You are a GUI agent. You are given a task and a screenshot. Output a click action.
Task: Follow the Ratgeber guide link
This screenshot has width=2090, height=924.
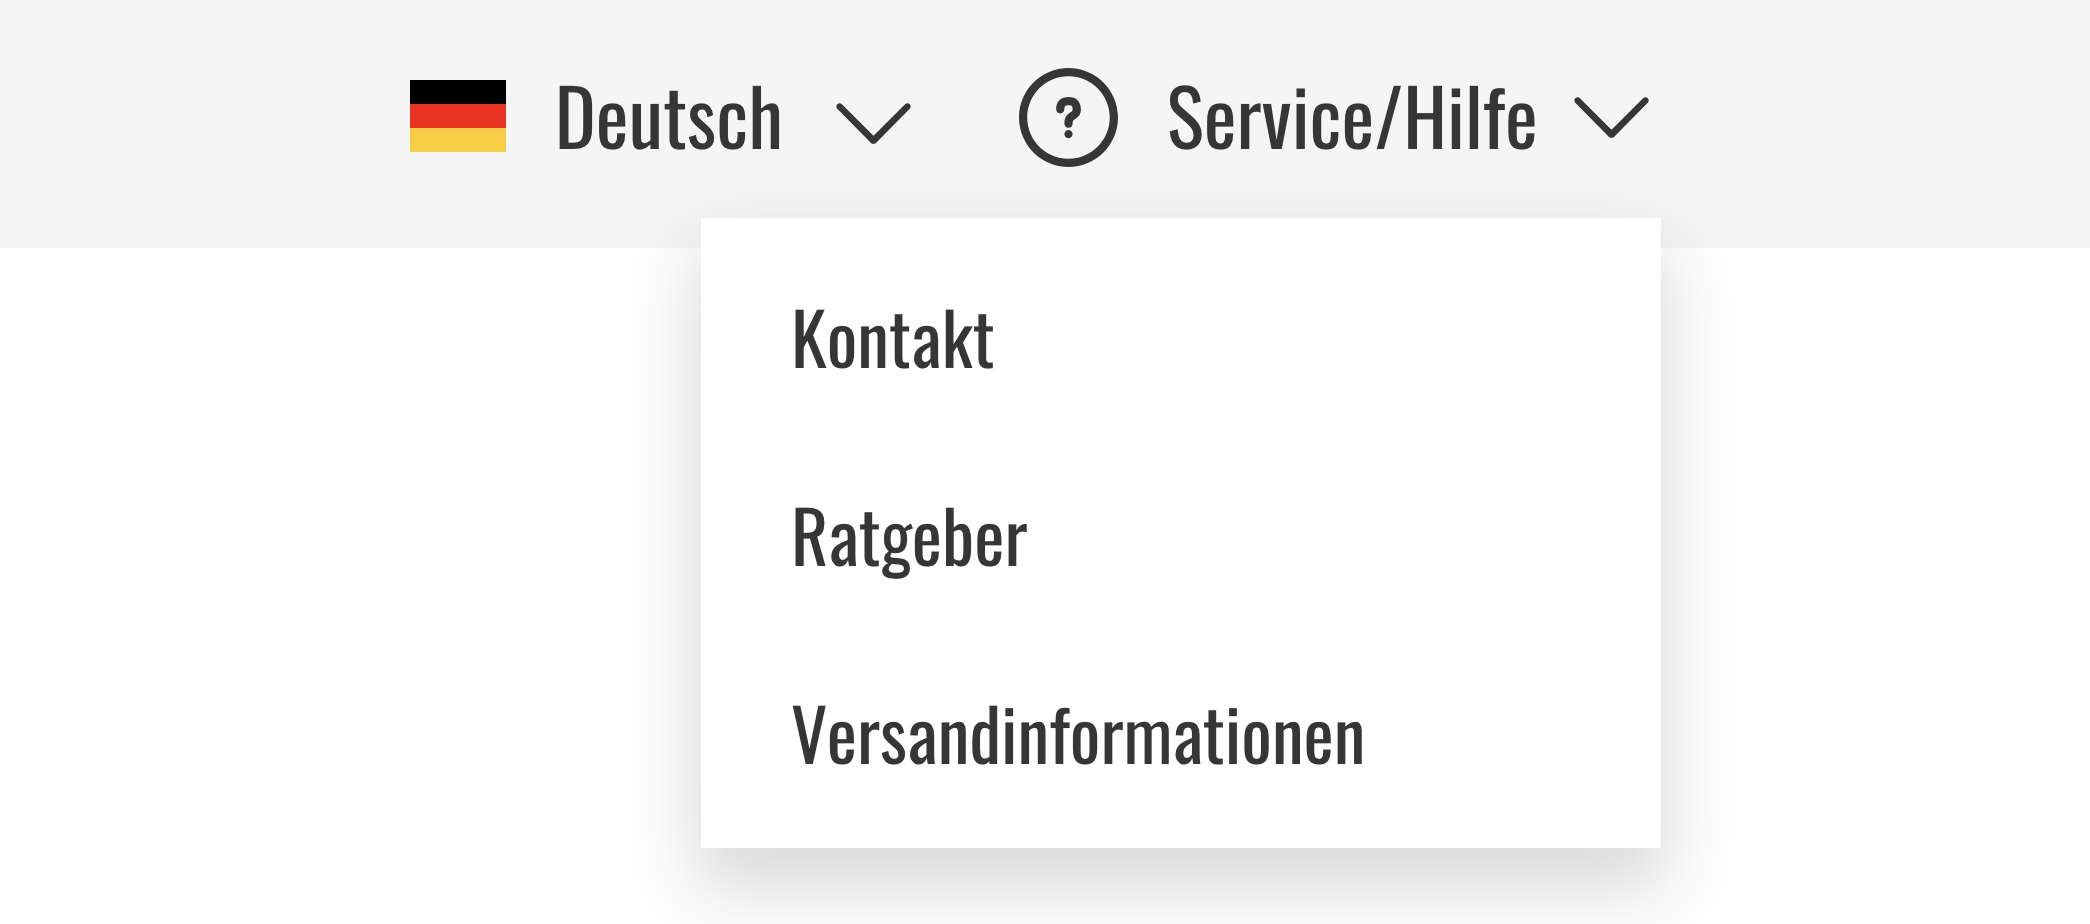909,538
